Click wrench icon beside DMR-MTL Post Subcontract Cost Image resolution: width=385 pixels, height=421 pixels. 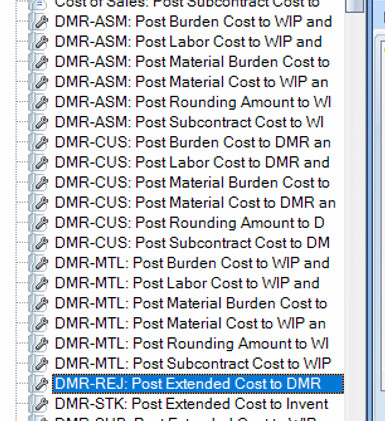pyautogui.click(x=39, y=364)
